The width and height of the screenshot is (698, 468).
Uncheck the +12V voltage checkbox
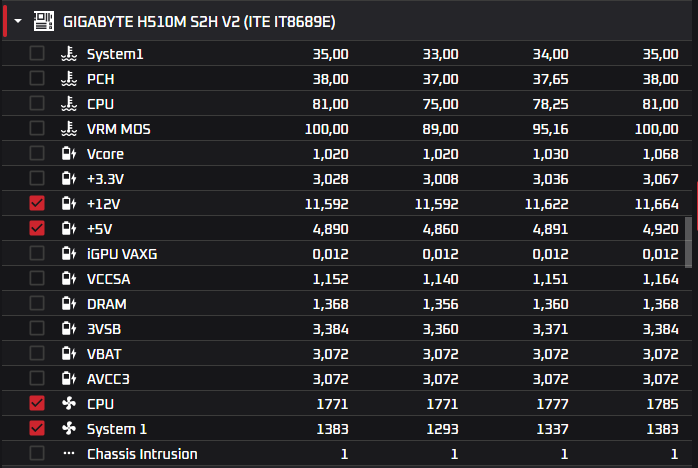point(37,203)
